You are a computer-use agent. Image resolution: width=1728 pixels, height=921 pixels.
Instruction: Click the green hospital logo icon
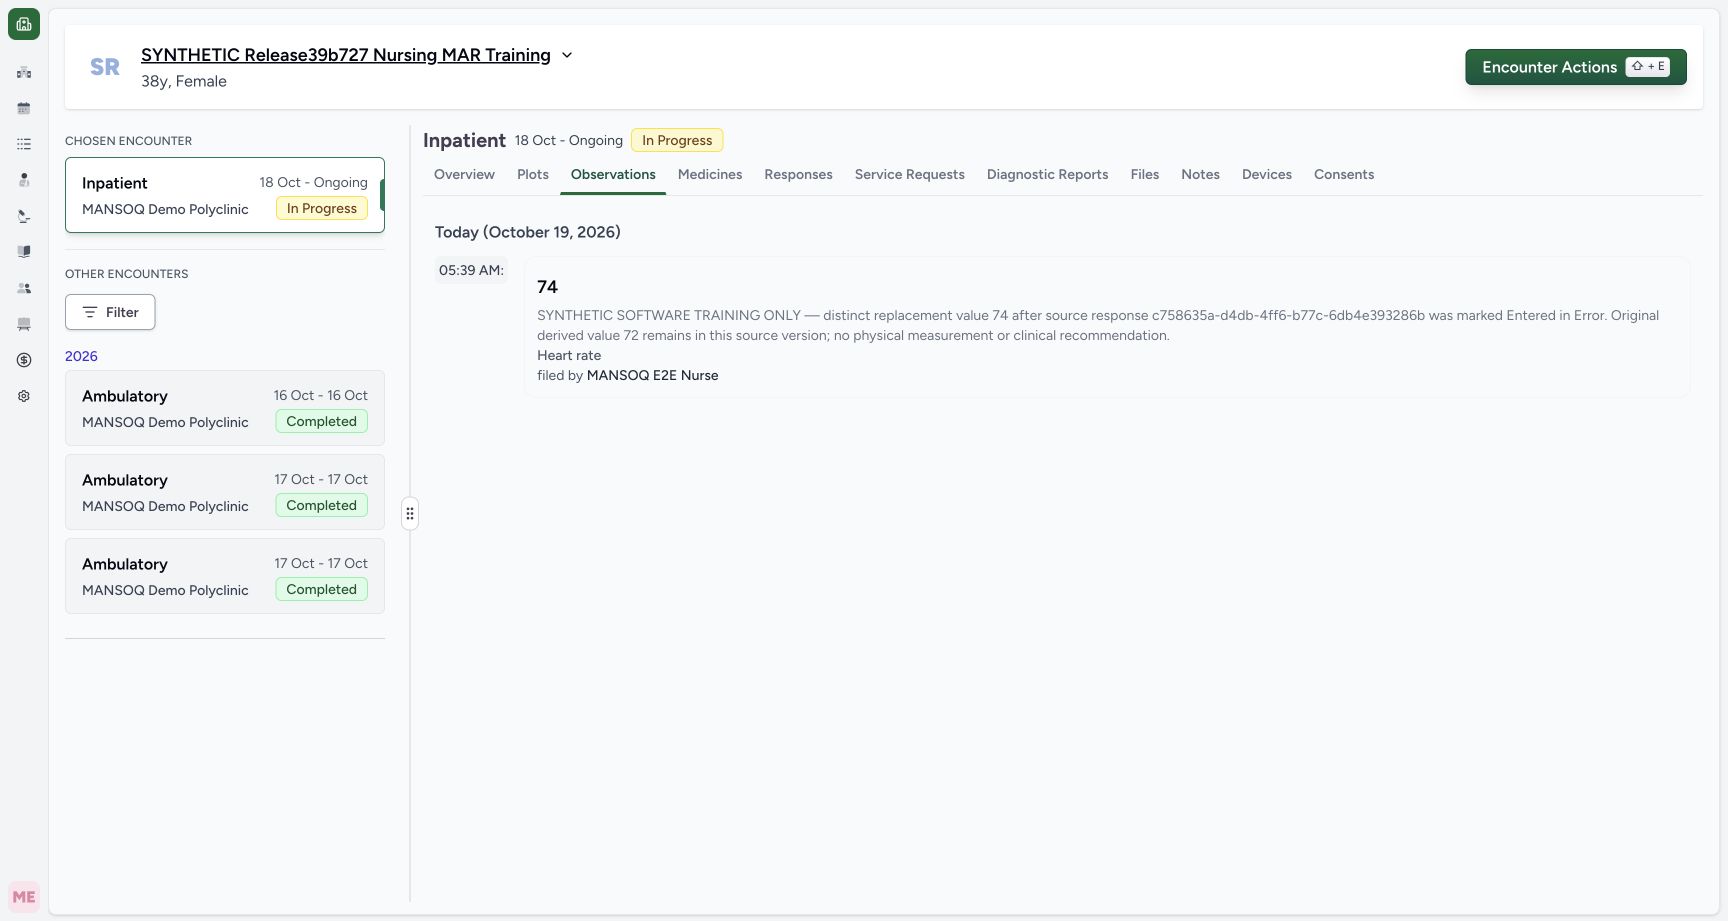pos(24,24)
